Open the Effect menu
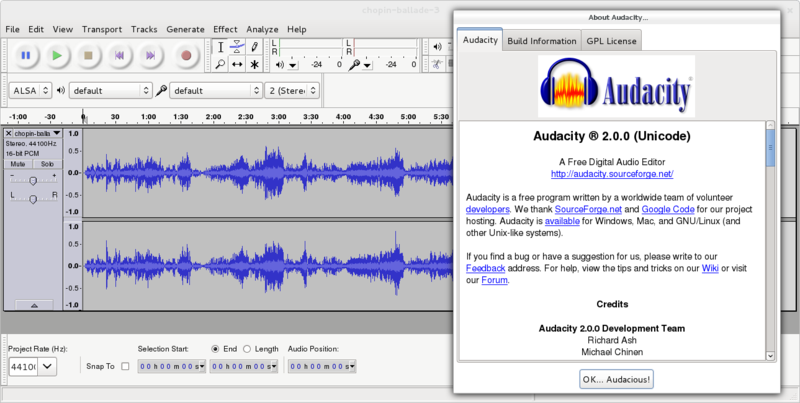The width and height of the screenshot is (800, 403). tap(225, 29)
